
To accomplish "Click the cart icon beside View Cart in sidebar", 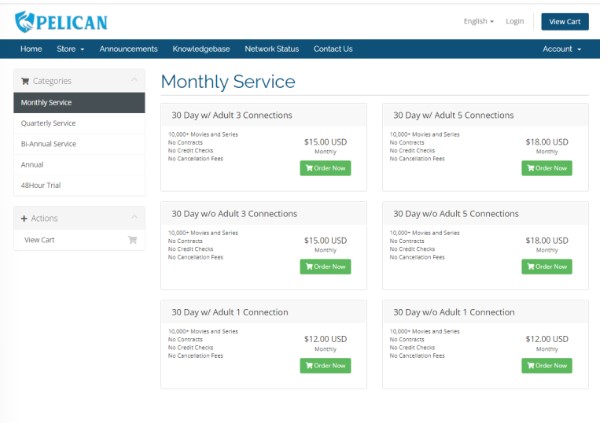I will click(x=132, y=240).
